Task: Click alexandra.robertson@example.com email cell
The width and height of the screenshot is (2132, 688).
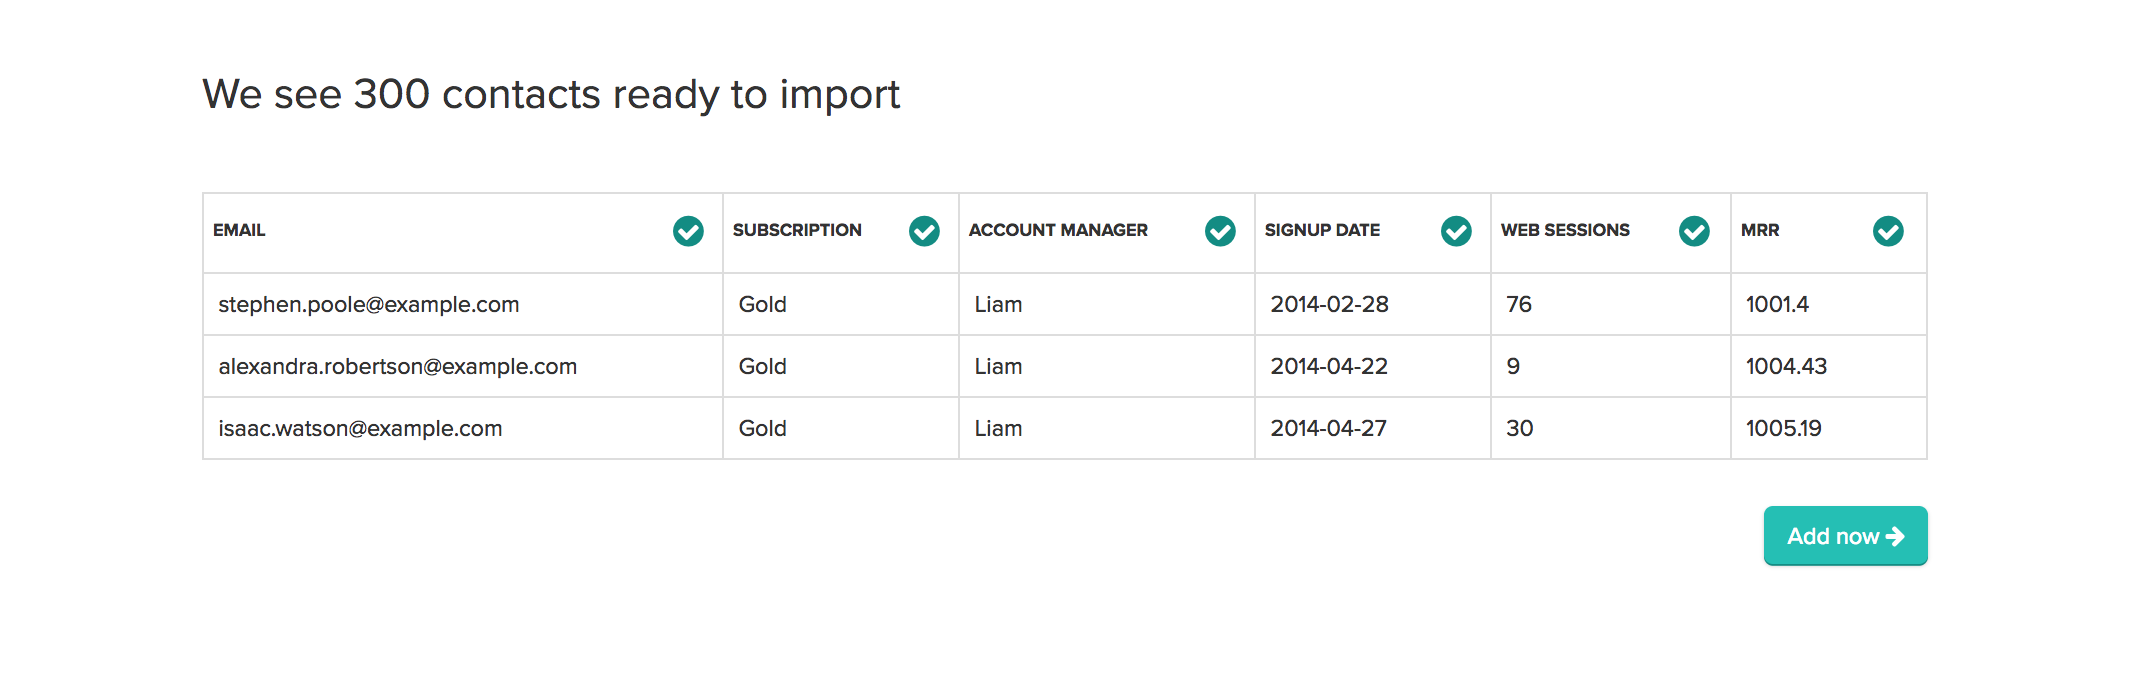Action: pyautogui.click(x=398, y=366)
